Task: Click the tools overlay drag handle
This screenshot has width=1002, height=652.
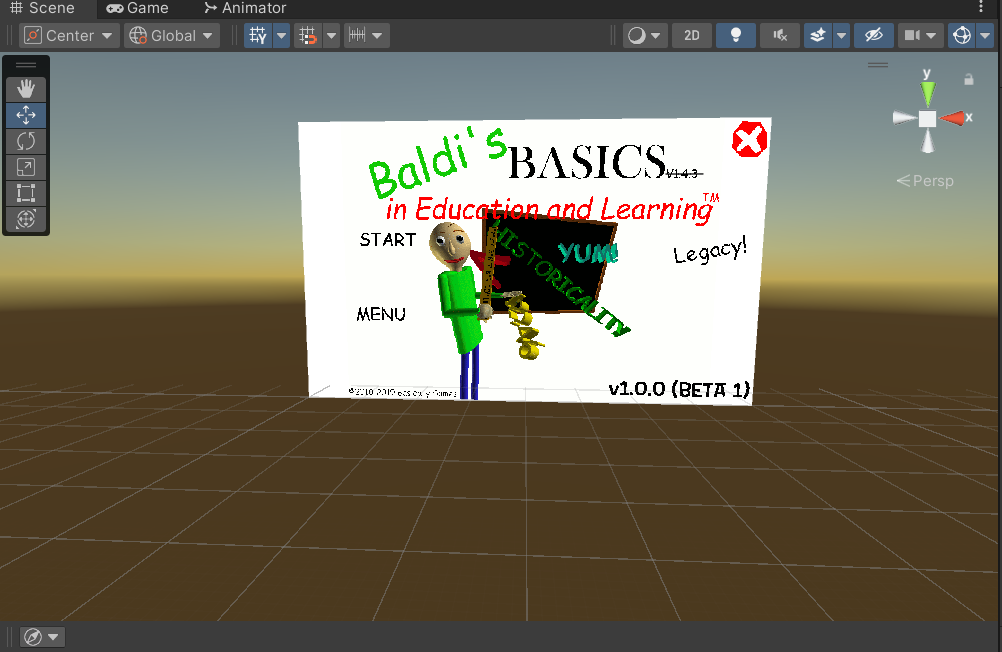Action: pyautogui.click(x=26, y=65)
